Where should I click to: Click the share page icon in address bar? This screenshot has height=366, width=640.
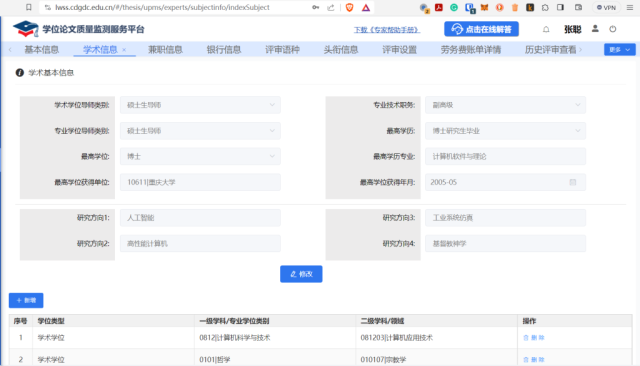click(x=331, y=7)
